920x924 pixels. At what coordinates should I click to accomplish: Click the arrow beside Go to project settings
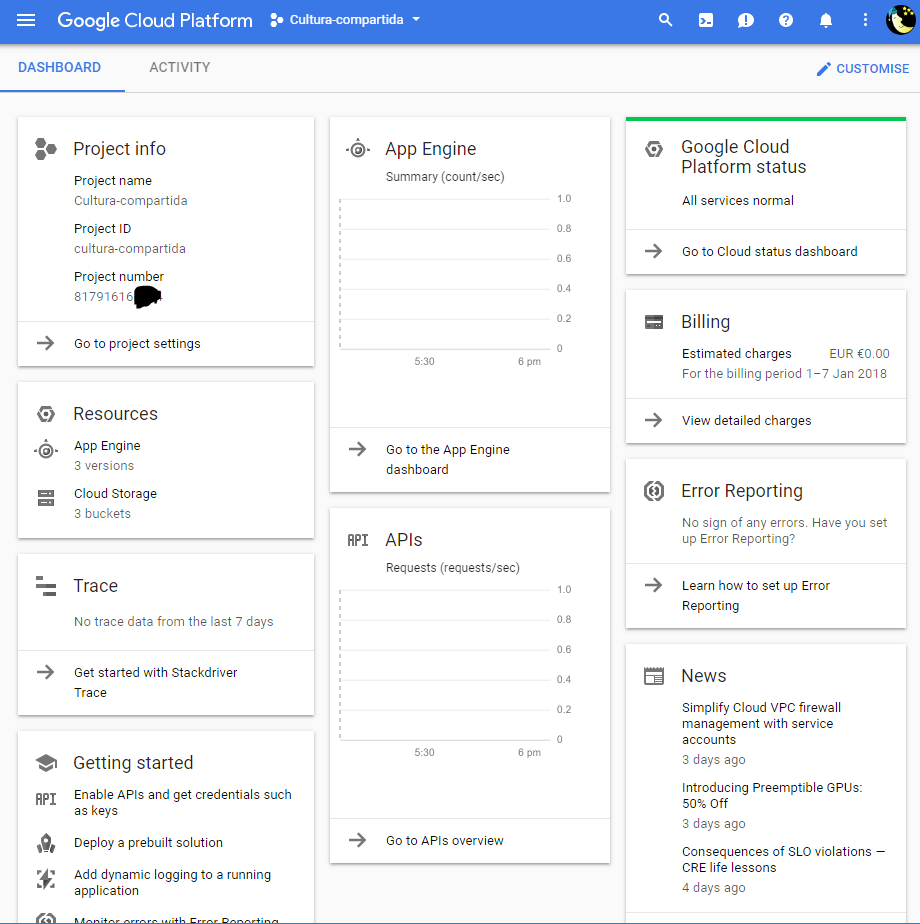coord(45,343)
